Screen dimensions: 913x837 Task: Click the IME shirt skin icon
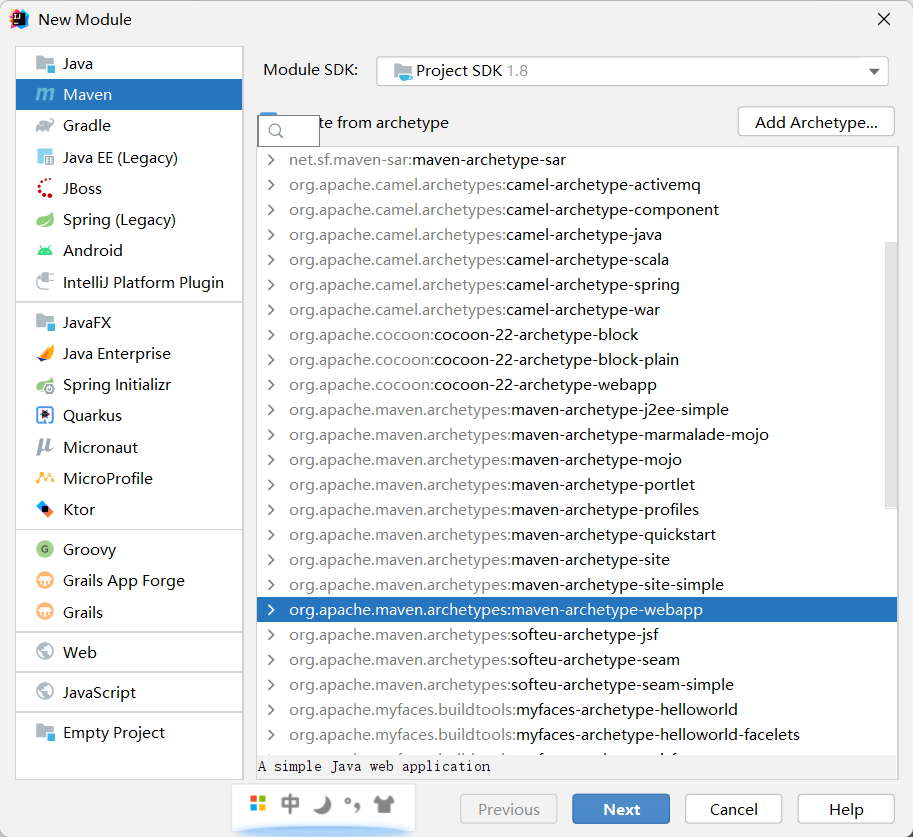[x=384, y=804]
